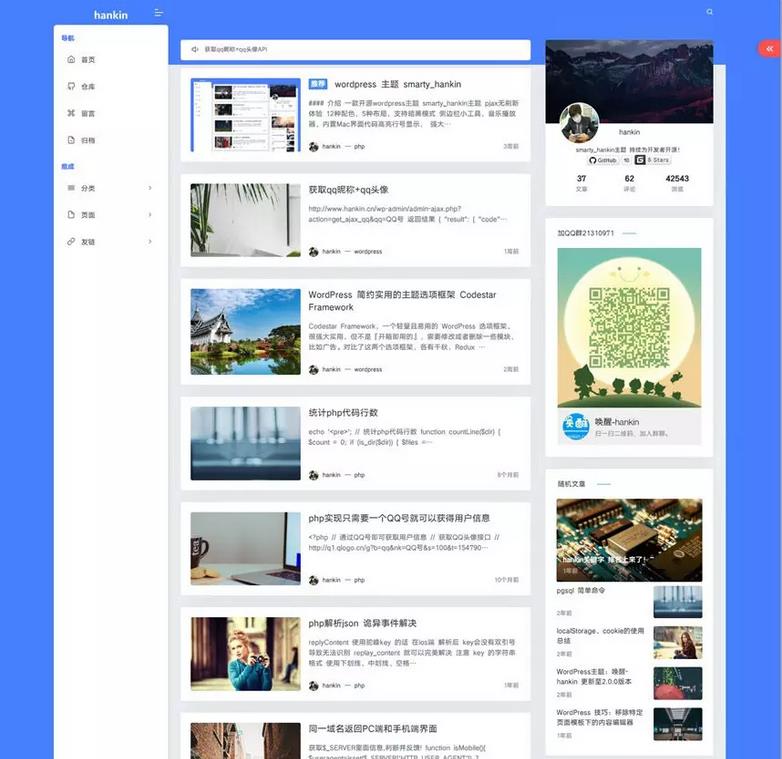Click the hankin profile avatar photo
The image size is (782, 759).
point(579,123)
